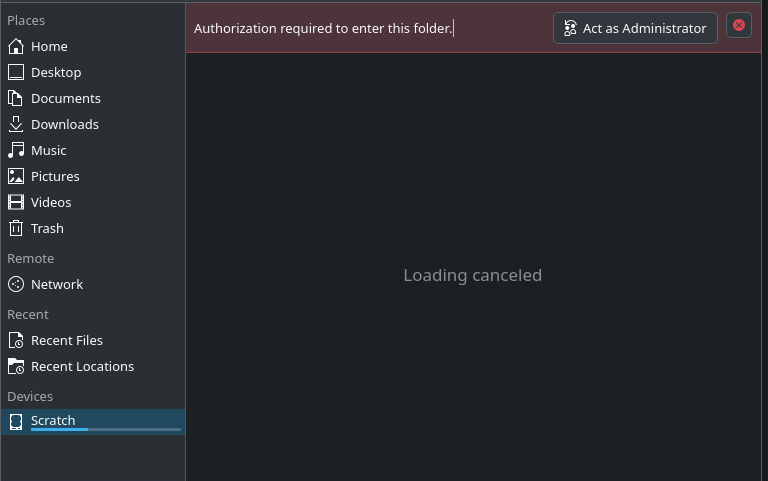Click the Home house icon

point(16,46)
